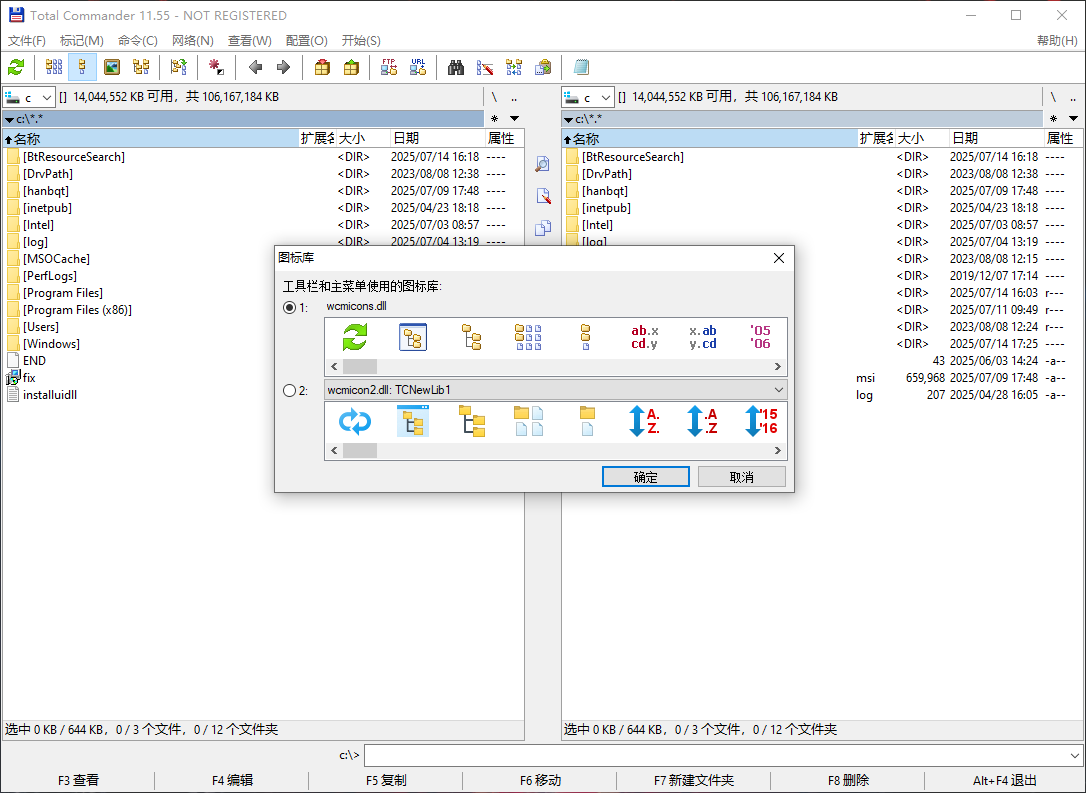Cancel the icon library dialog with 取消

742,476
